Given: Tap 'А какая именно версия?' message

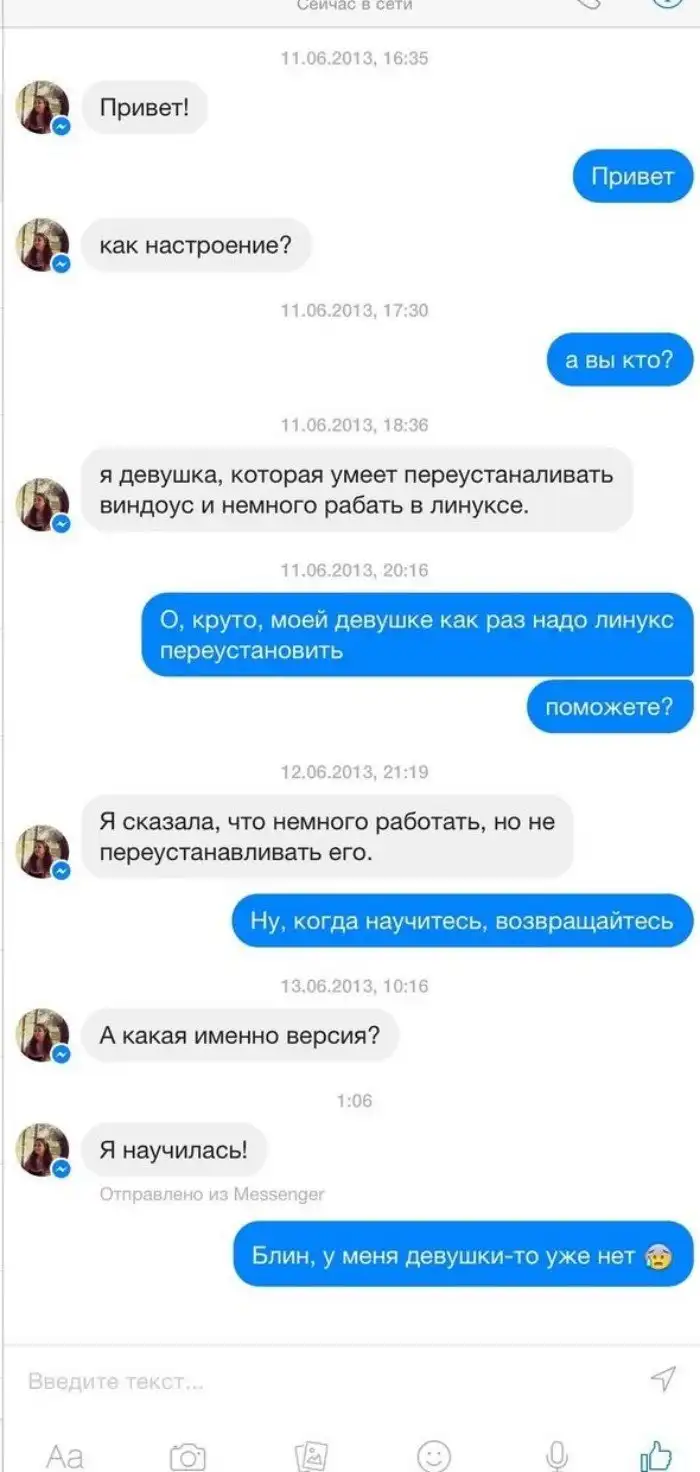Looking at the screenshot, I should click(240, 1035).
